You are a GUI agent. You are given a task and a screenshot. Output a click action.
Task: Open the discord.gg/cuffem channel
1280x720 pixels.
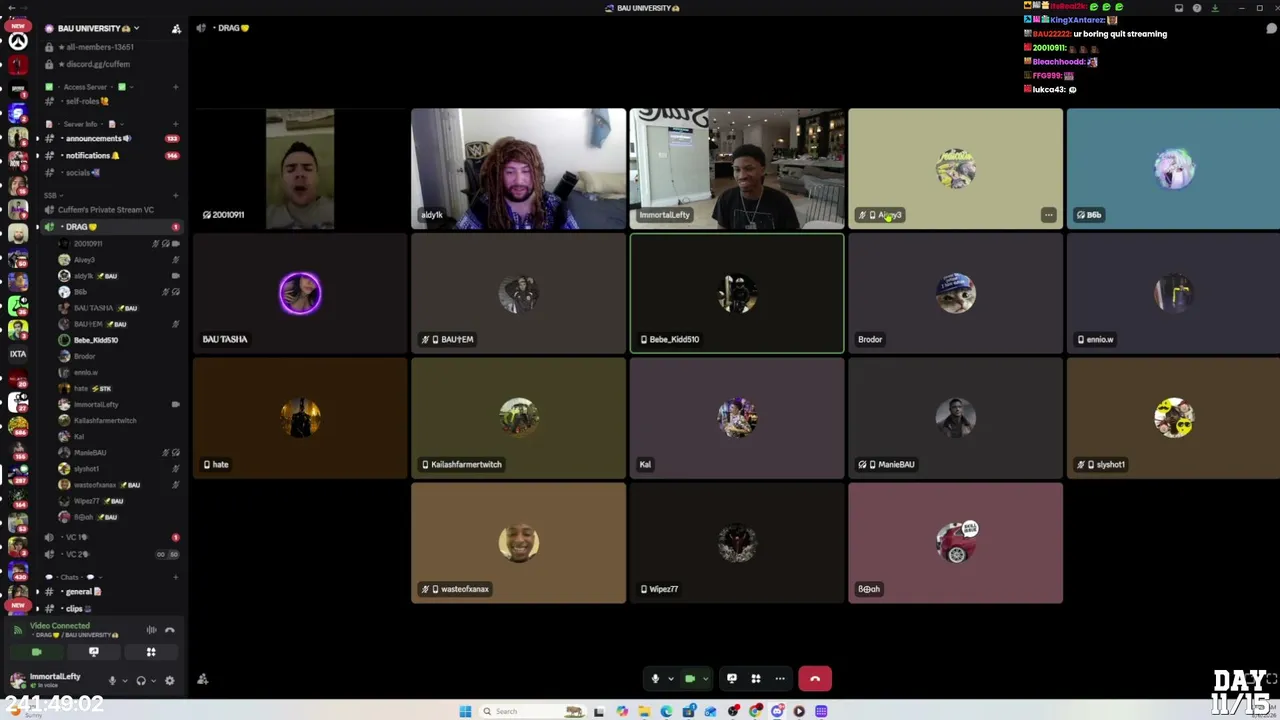click(x=110, y=64)
